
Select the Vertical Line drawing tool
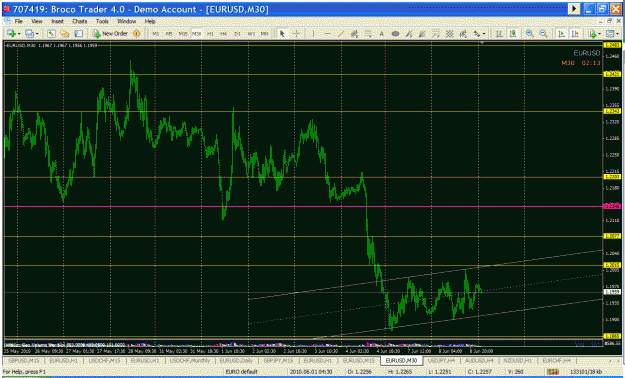coord(313,34)
